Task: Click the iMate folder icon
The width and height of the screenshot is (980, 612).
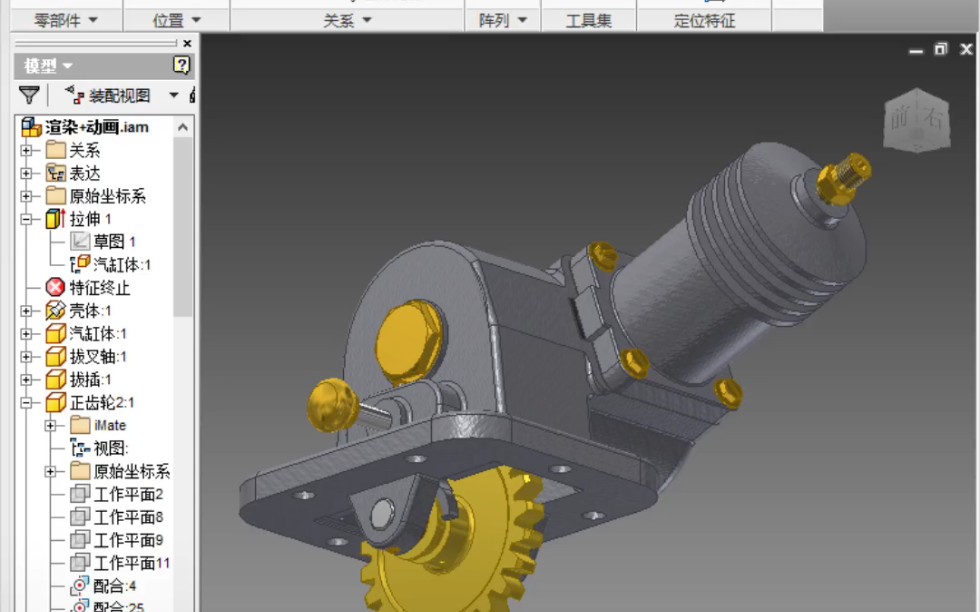Action: coord(80,425)
